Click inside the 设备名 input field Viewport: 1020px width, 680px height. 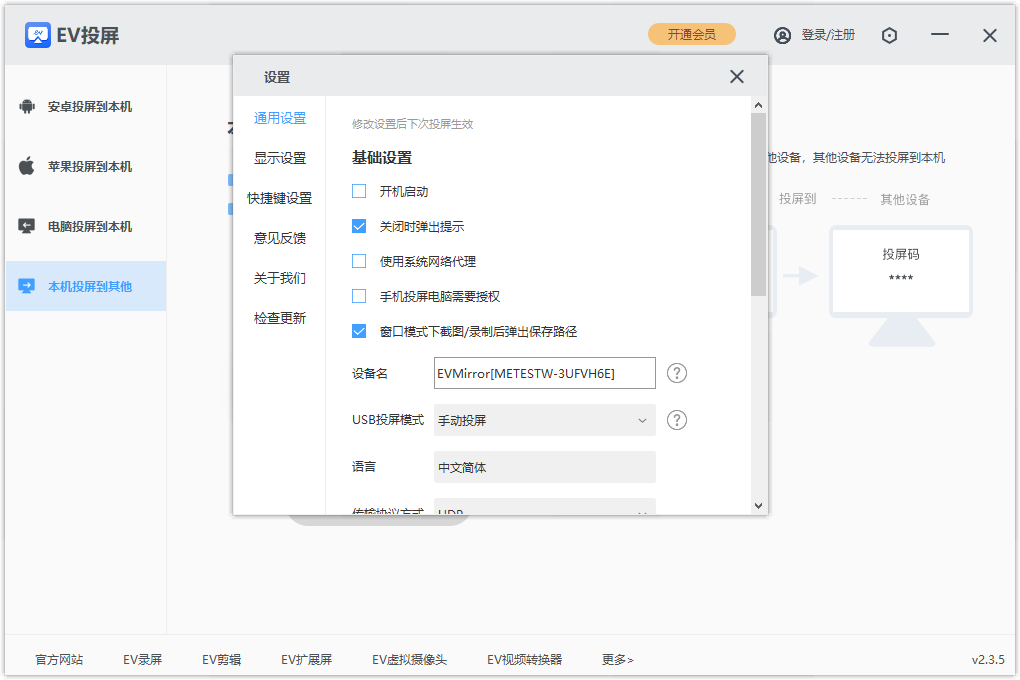click(544, 373)
